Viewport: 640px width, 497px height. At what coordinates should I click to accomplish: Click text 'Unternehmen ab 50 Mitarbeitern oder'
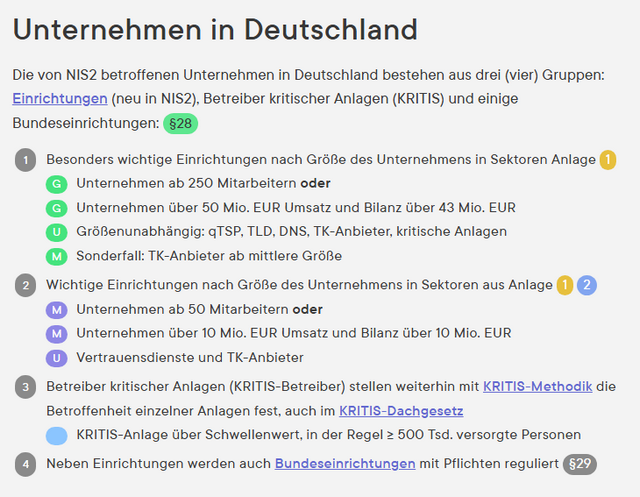(199, 309)
